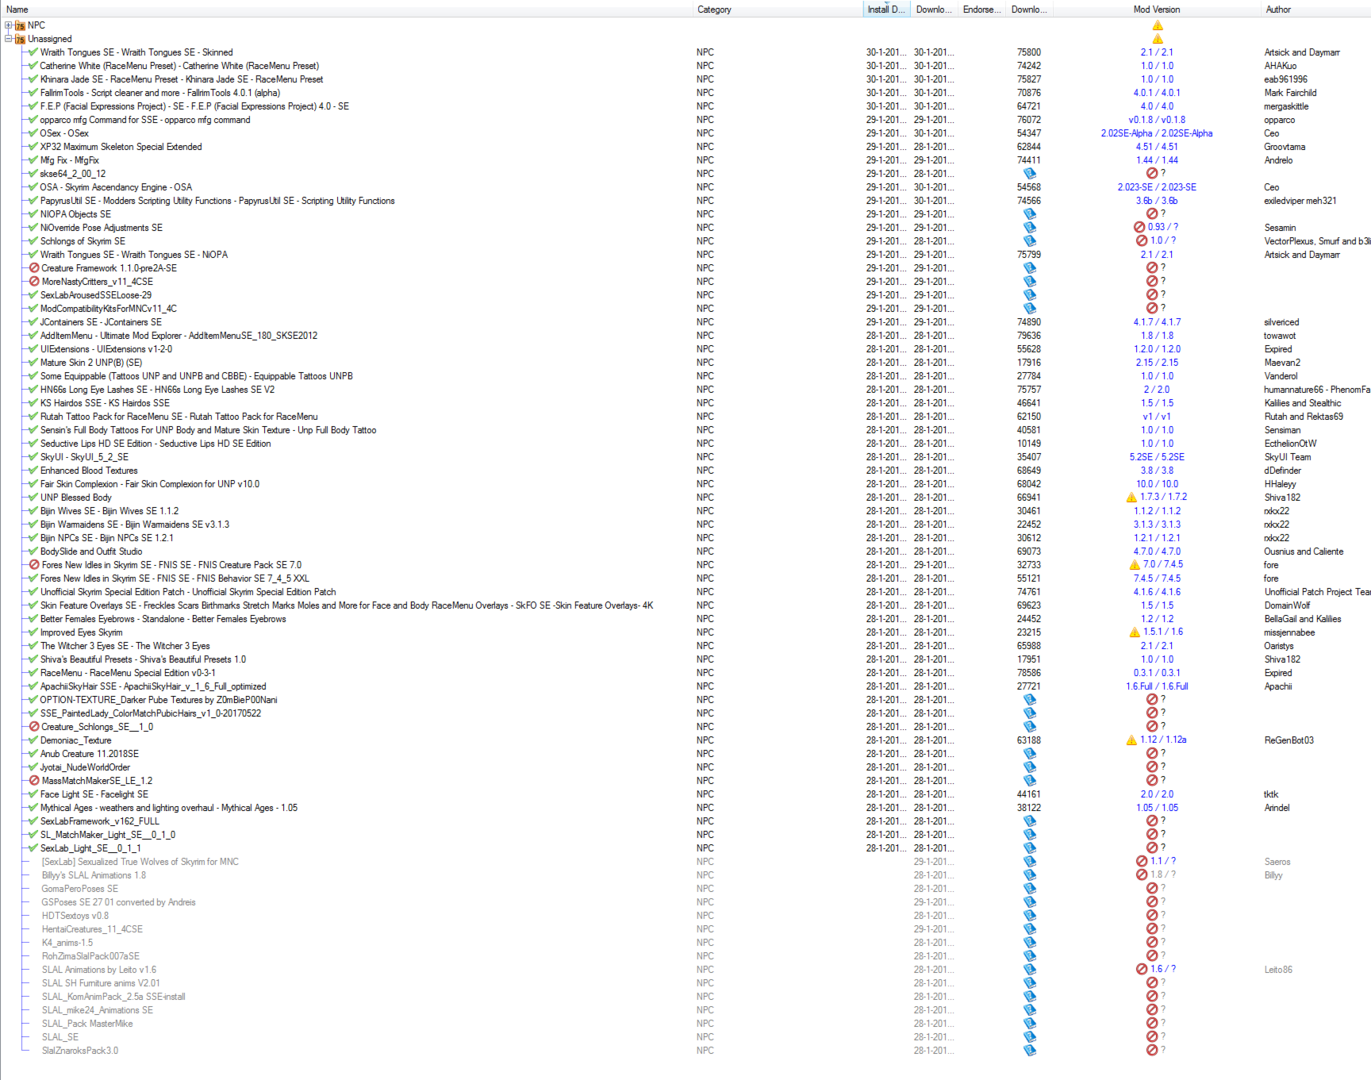1371x1080 pixels.
Task: Toggle the green checkmark for BodySlide and Outfit Studio
Action: point(33,551)
